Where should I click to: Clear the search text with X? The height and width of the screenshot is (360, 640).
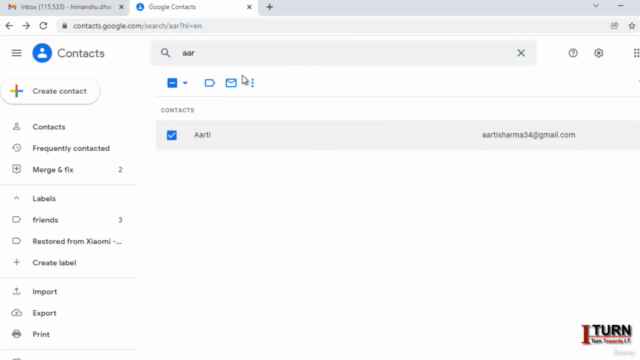click(521, 53)
